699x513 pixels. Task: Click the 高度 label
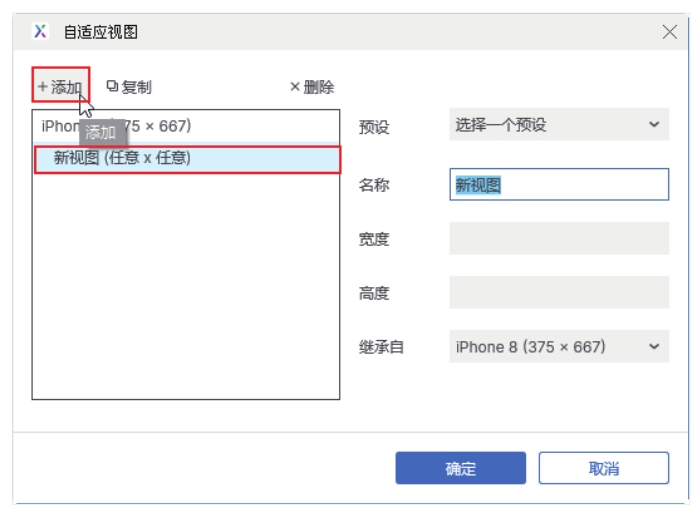click(x=374, y=293)
